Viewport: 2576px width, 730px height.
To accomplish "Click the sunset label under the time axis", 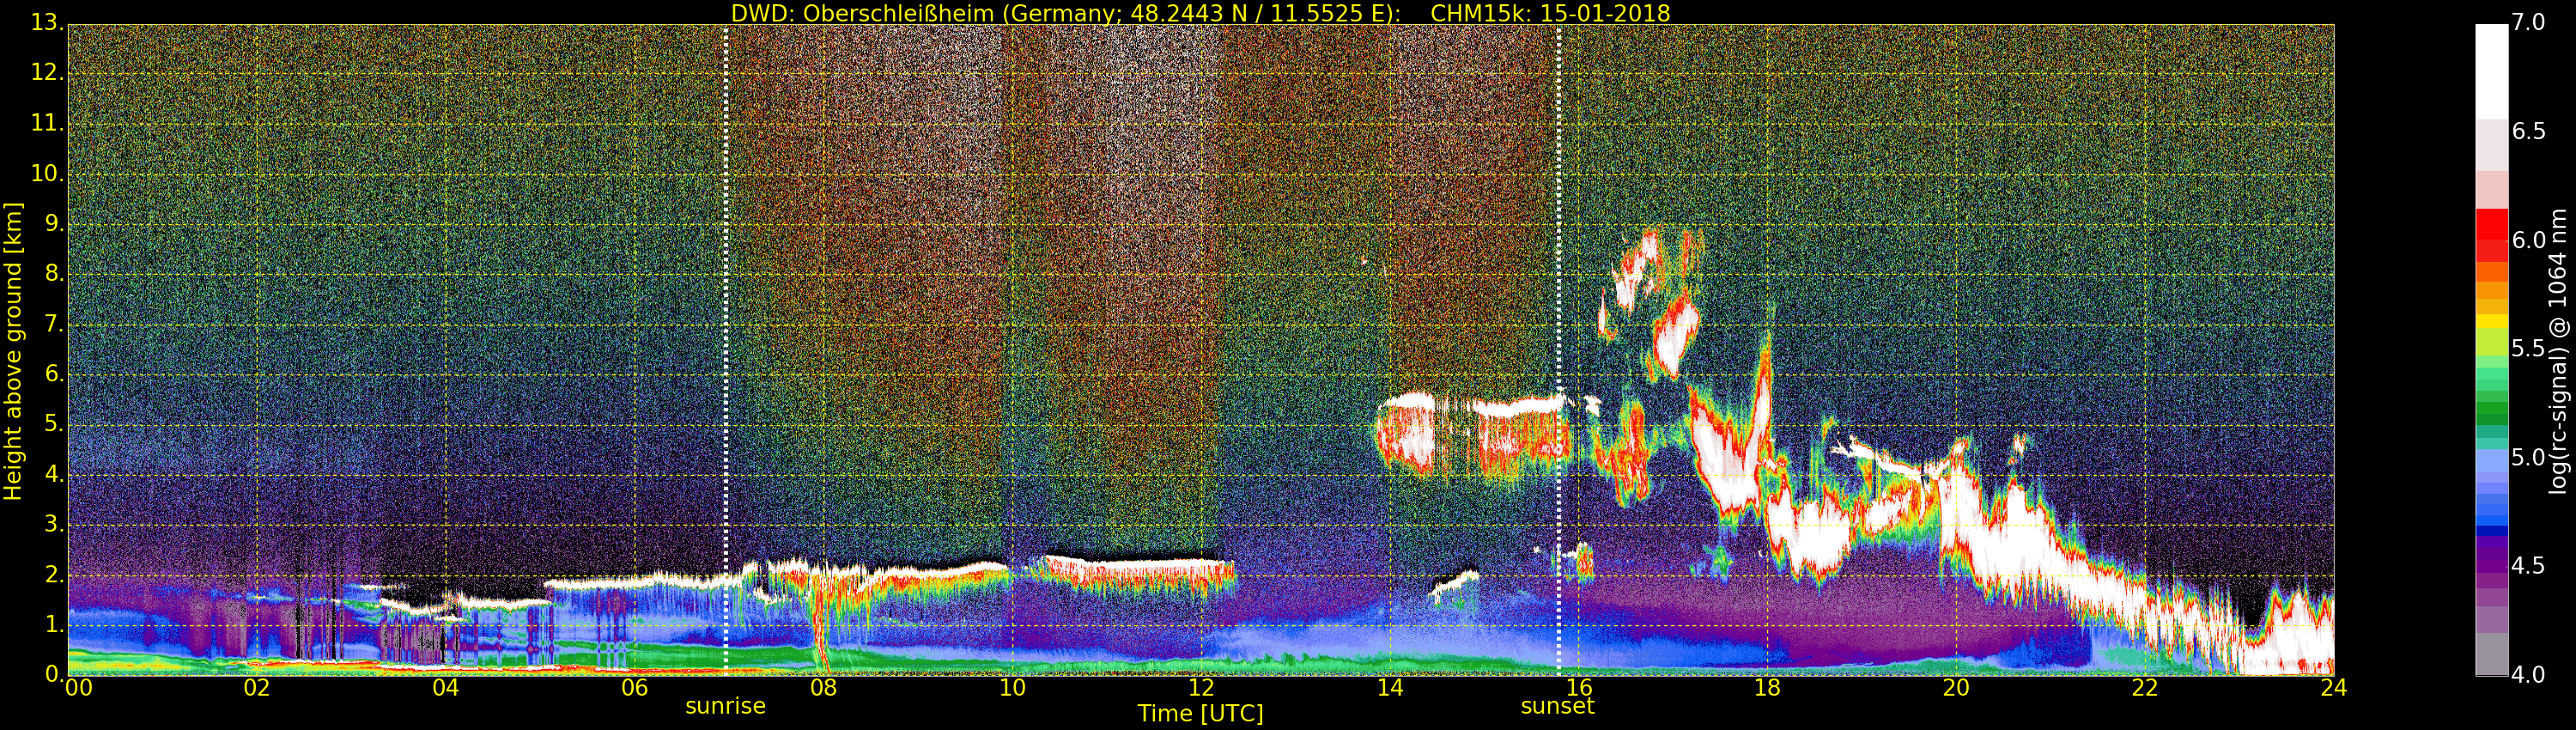I will tap(1557, 706).
